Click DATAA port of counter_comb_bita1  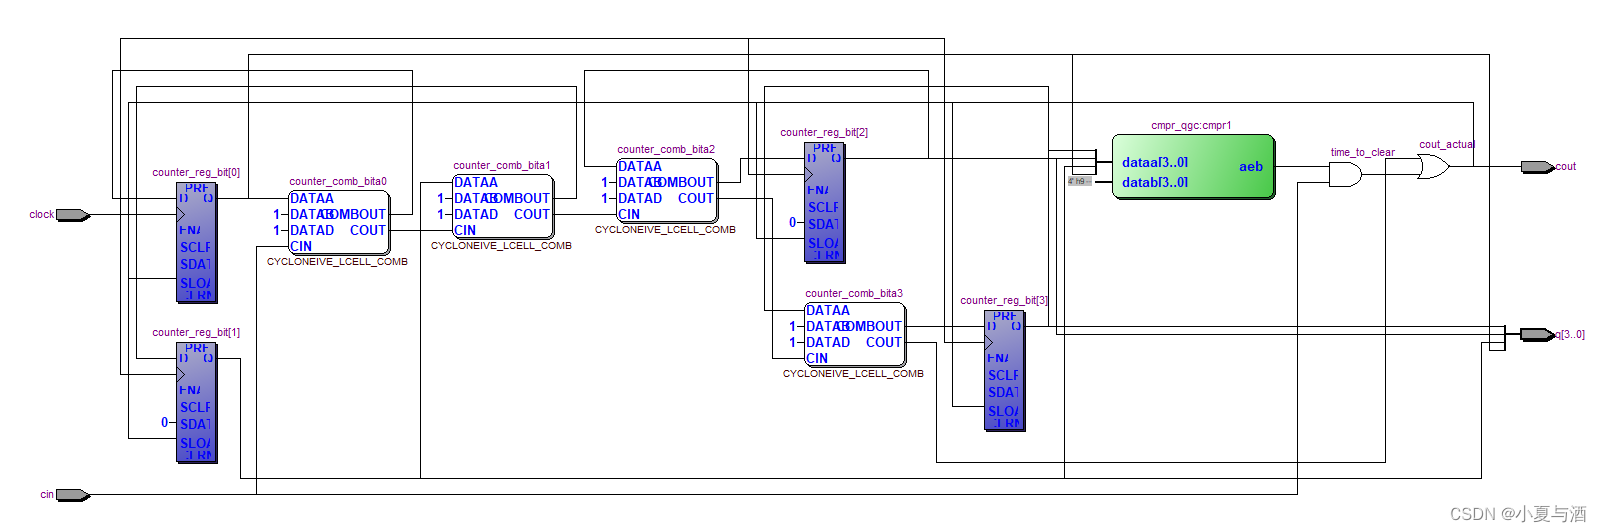tap(476, 182)
